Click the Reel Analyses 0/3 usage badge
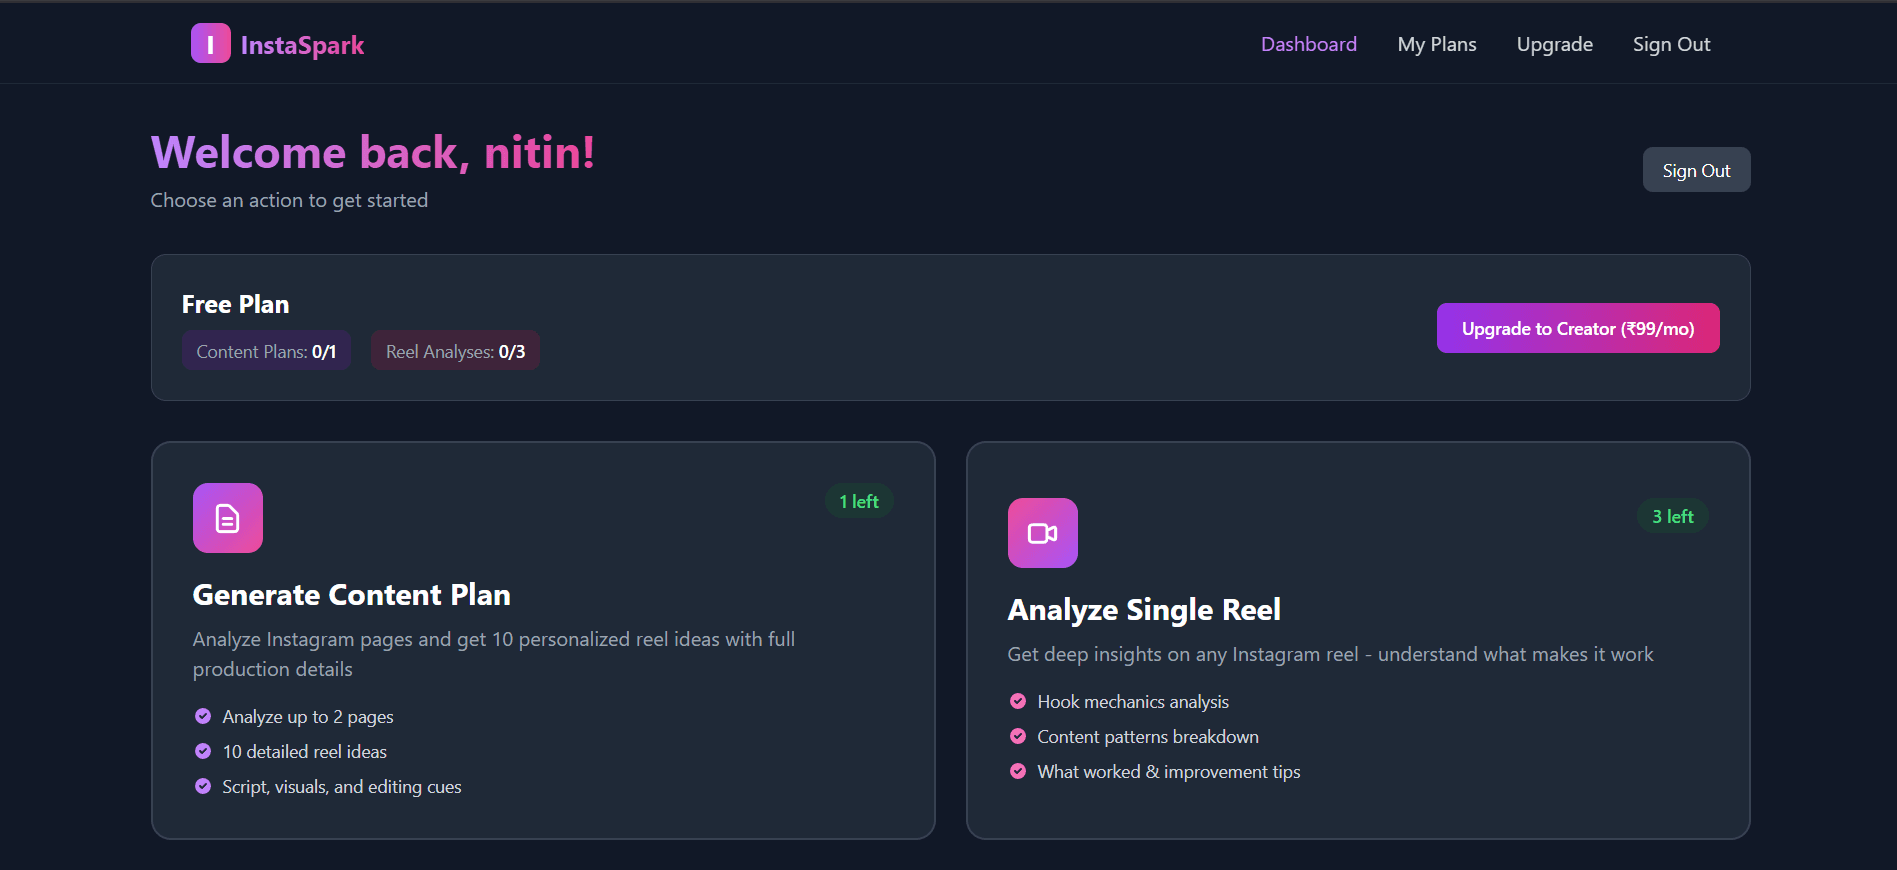This screenshot has height=870, width=1897. (x=455, y=351)
